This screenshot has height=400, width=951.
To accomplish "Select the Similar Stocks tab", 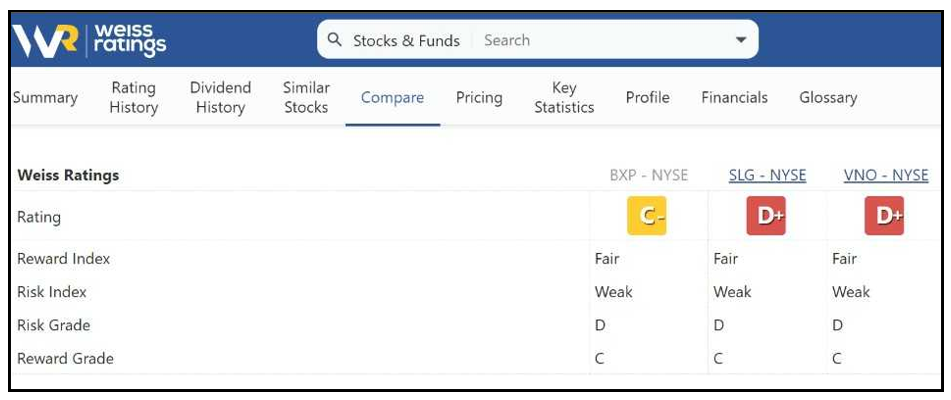I will tap(306, 98).
